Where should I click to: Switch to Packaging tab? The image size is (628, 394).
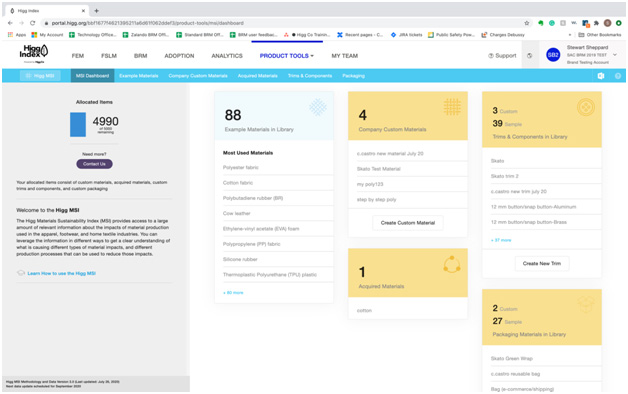pos(354,76)
